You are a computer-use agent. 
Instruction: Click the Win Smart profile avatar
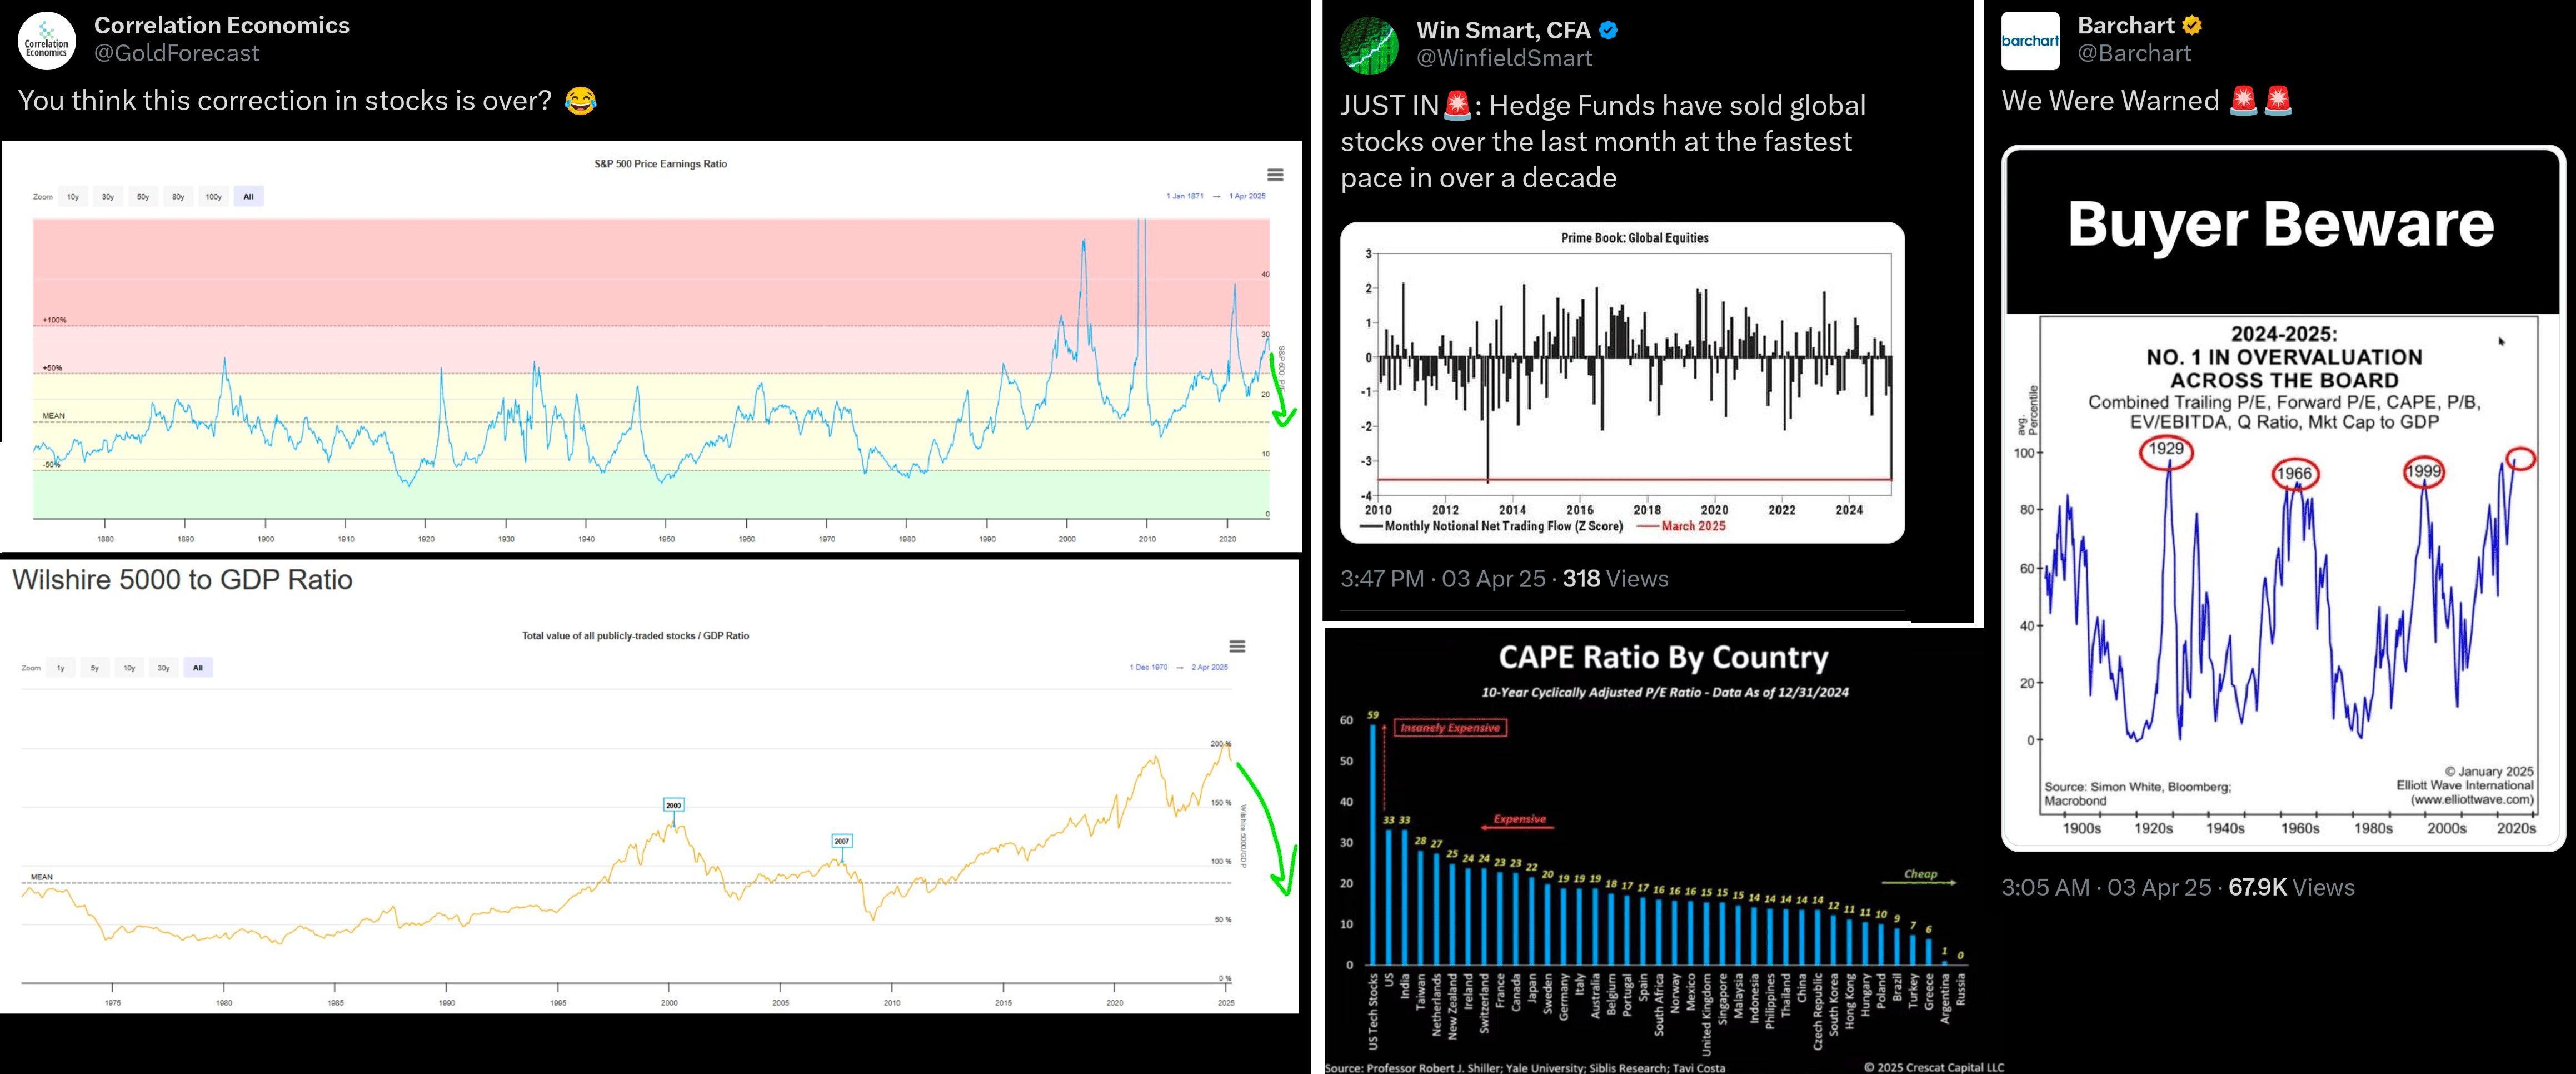pos(1369,46)
